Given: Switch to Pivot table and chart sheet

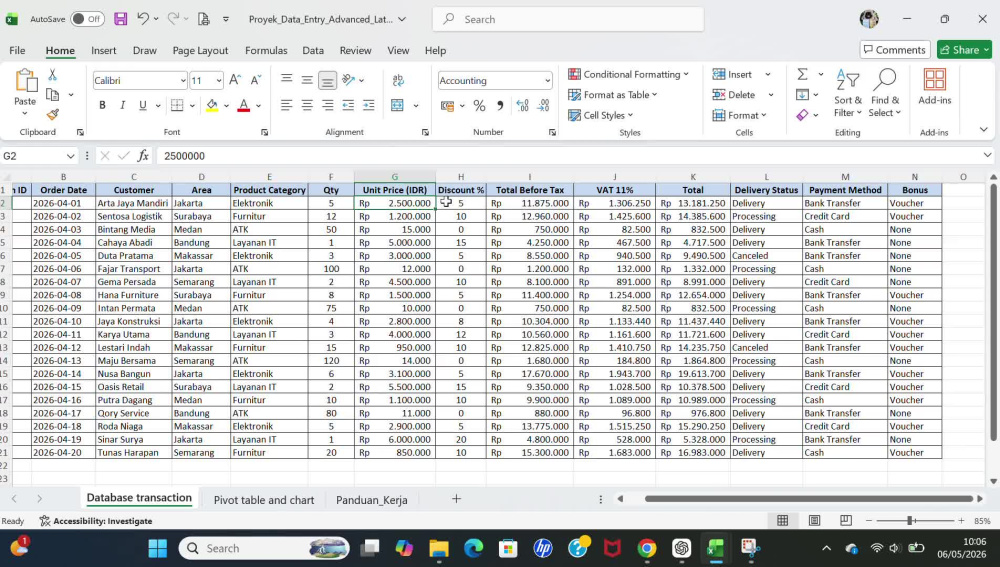Looking at the screenshot, I should point(264,500).
